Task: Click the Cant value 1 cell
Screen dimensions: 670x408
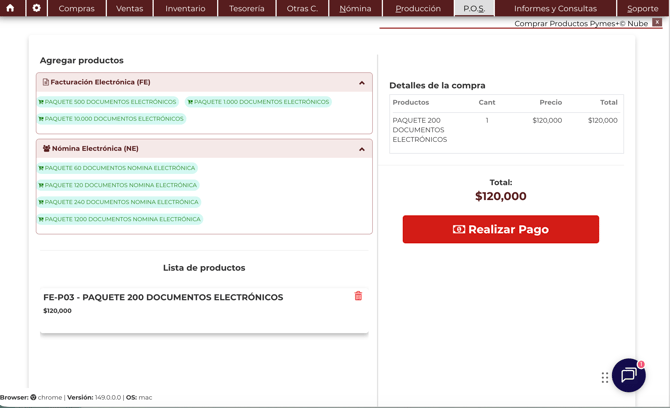Action: 487,120
